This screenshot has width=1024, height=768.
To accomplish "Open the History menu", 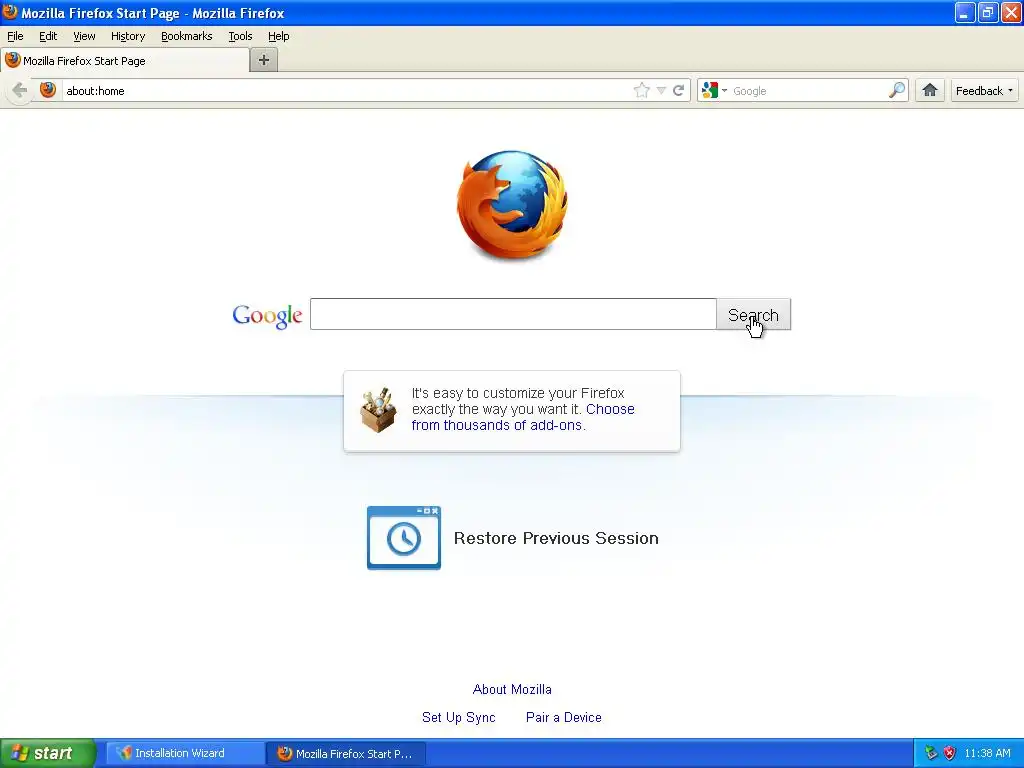I will 128,36.
